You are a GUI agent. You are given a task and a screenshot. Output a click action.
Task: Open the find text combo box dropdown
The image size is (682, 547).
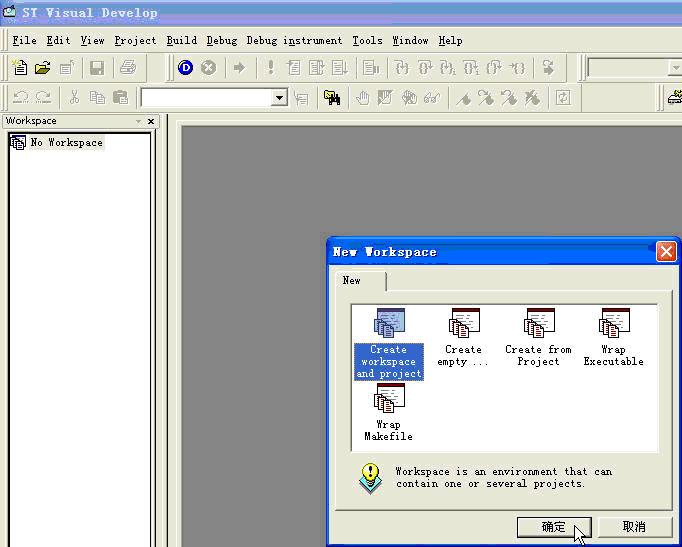click(x=279, y=97)
